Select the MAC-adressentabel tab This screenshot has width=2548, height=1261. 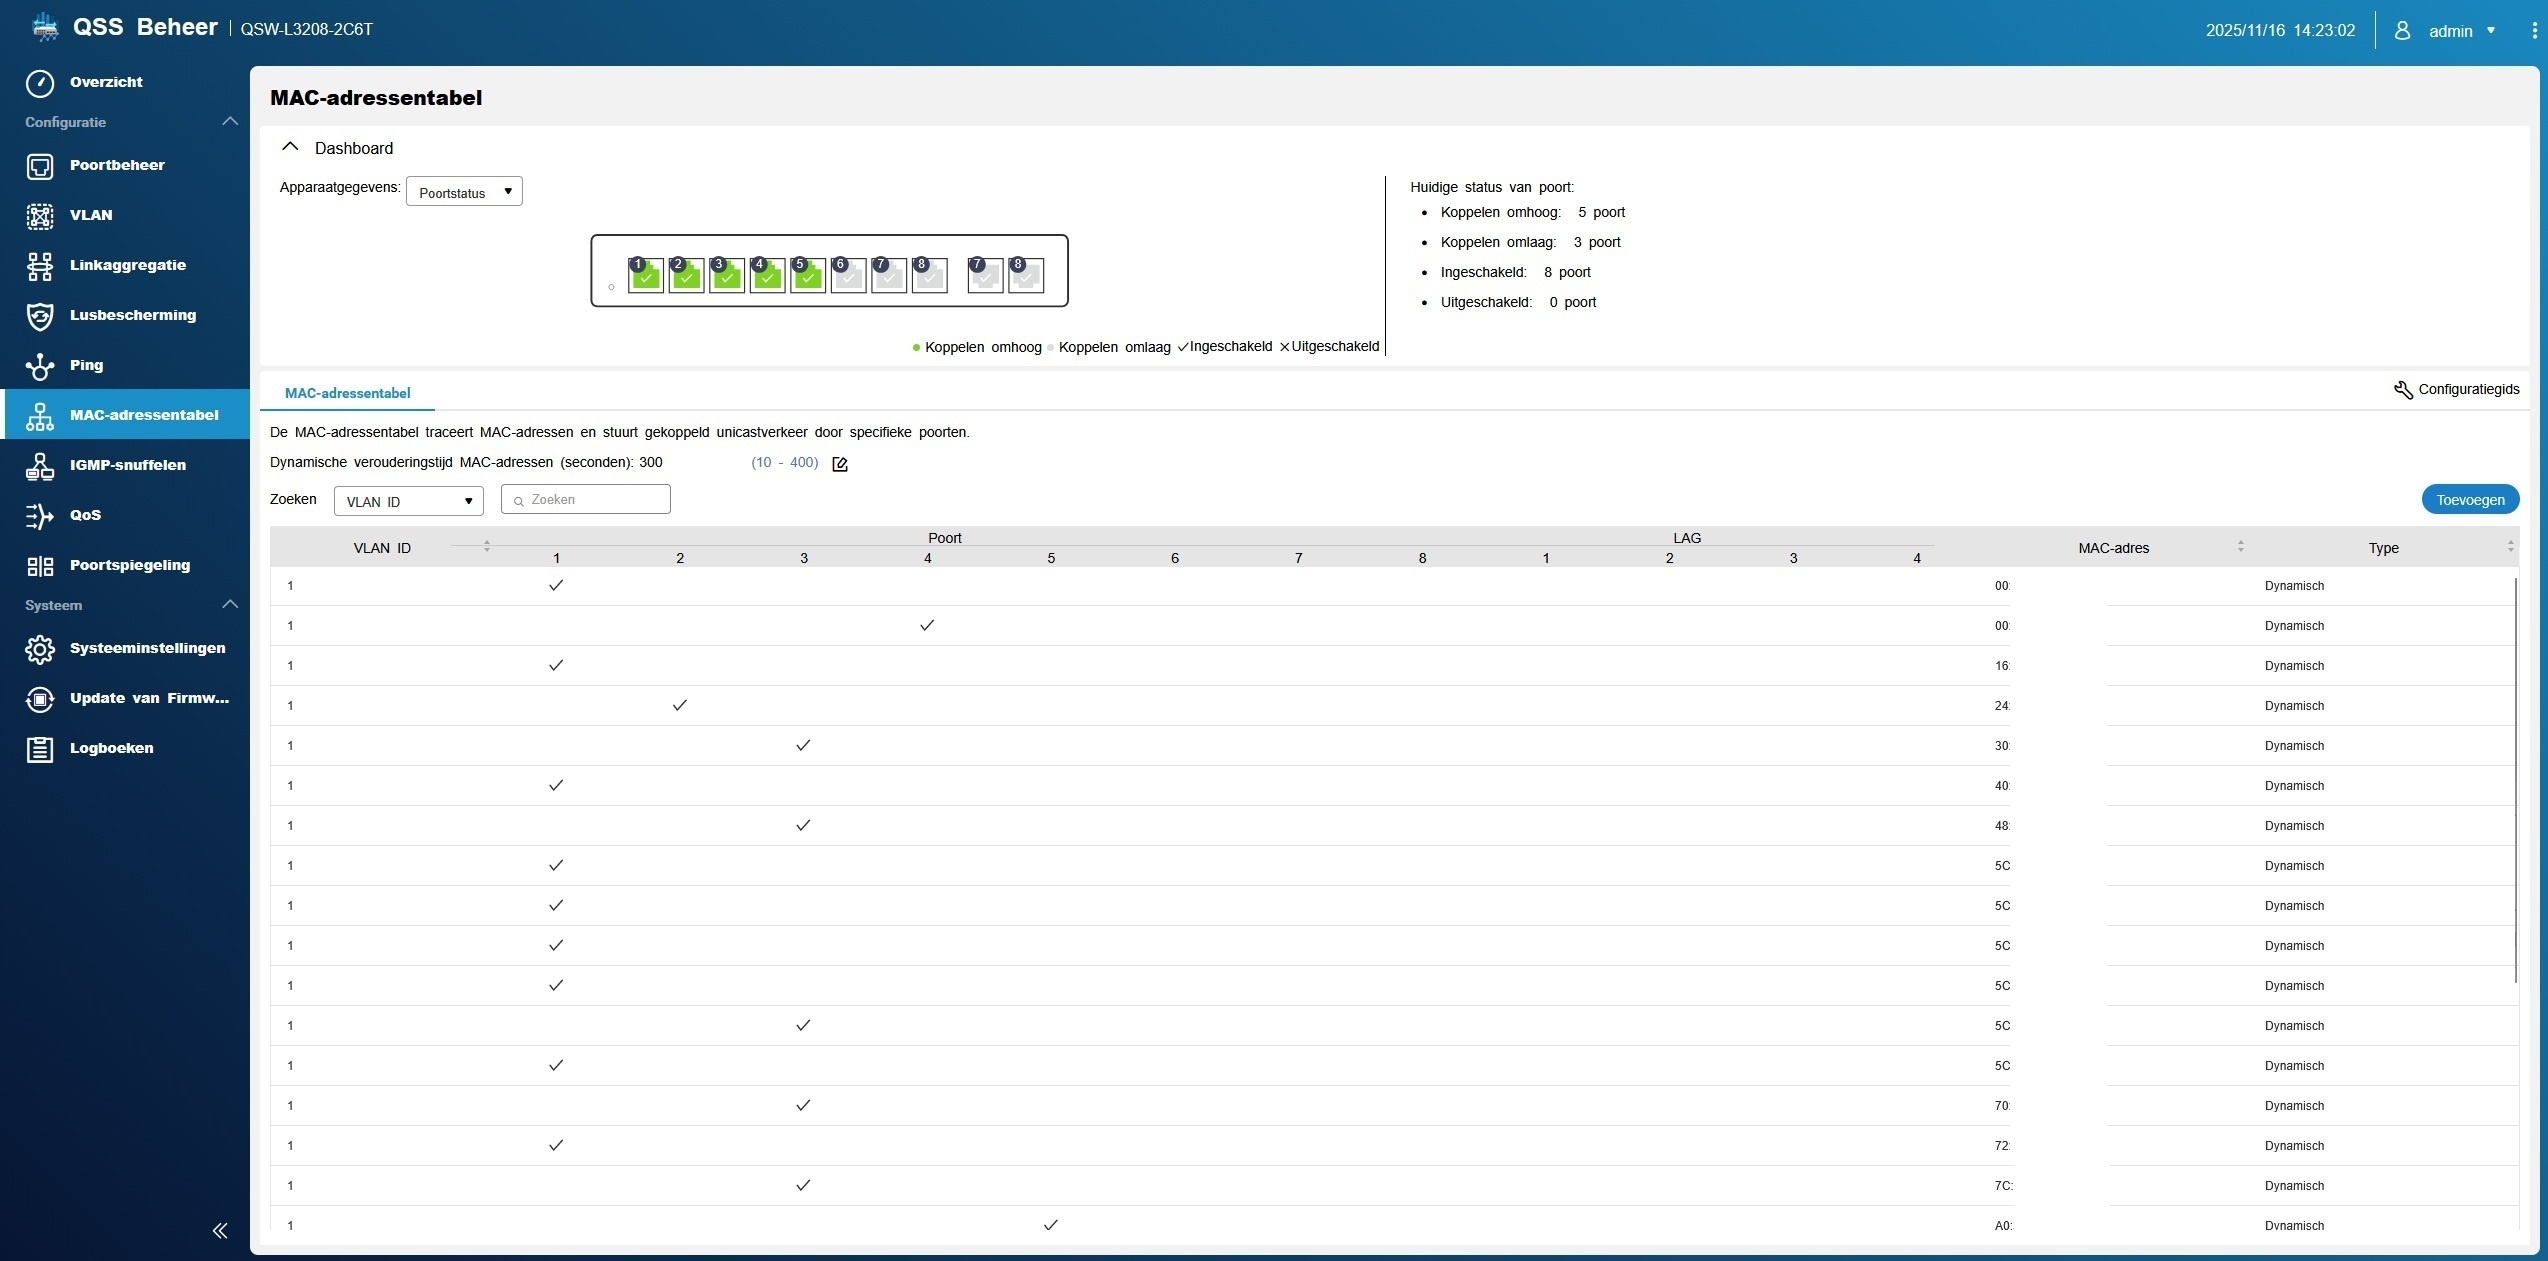click(x=347, y=393)
